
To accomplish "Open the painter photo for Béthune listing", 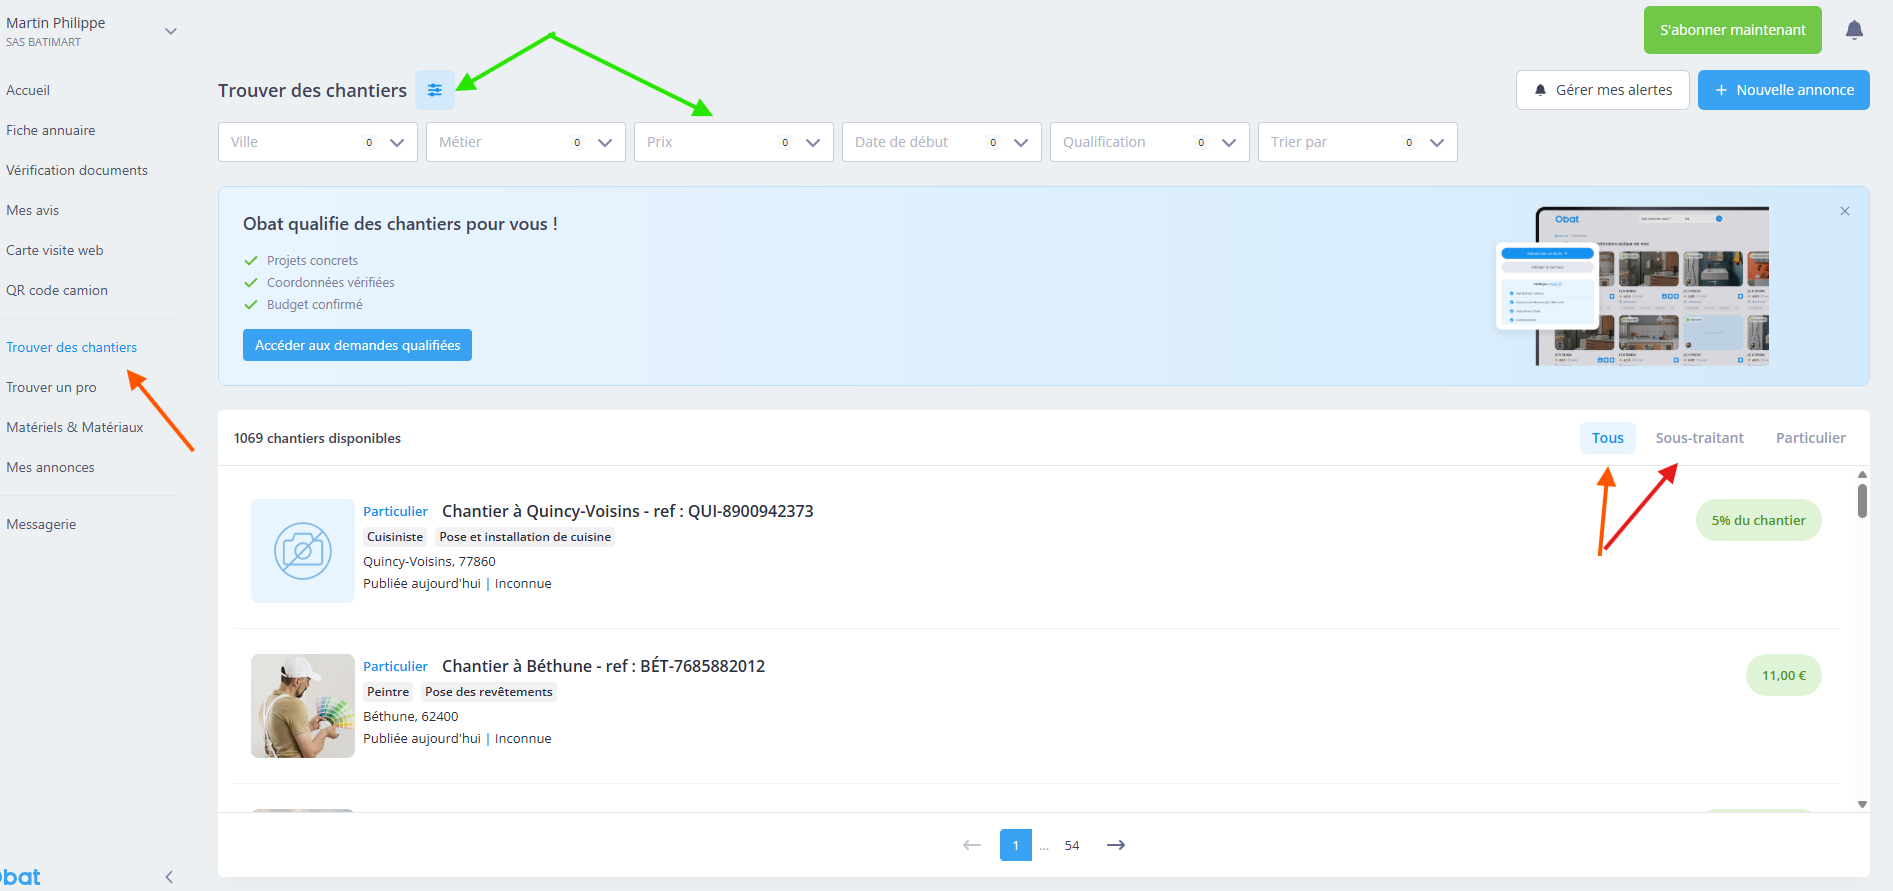I will 303,706.
